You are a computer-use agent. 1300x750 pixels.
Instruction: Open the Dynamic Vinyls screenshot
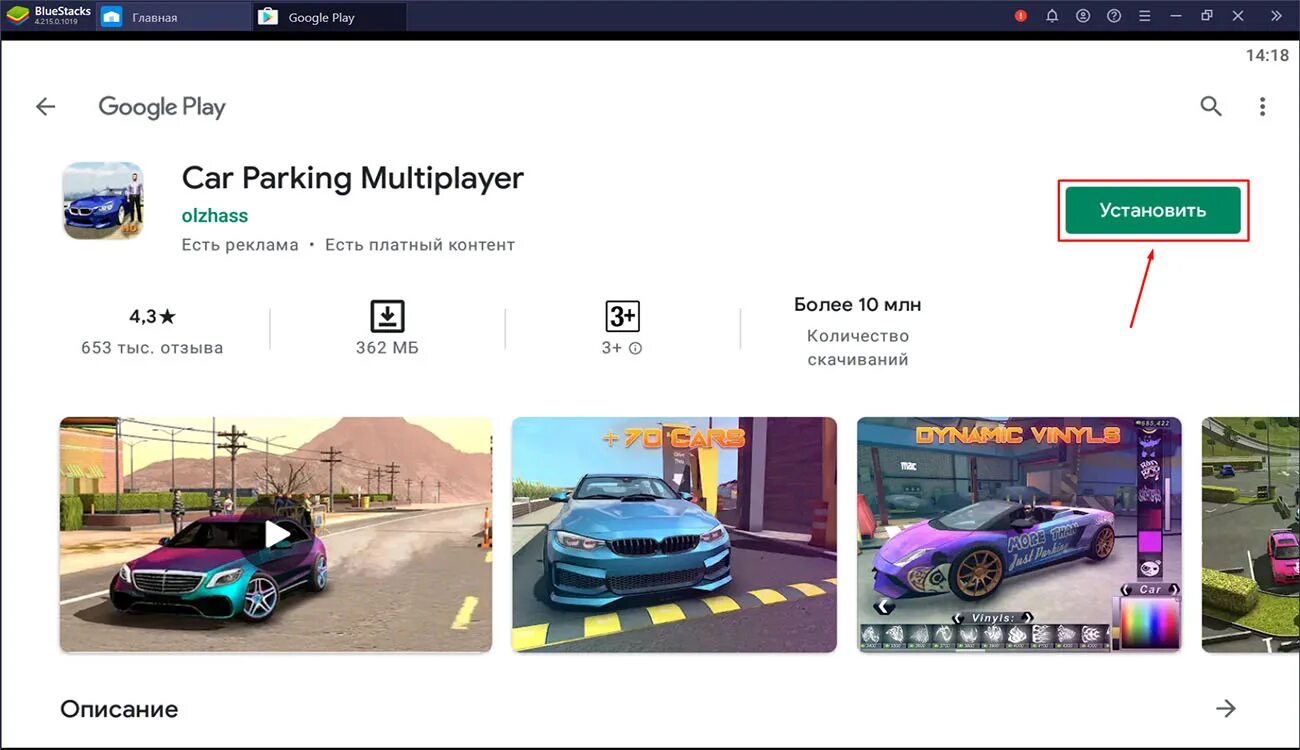[1019, 535]
